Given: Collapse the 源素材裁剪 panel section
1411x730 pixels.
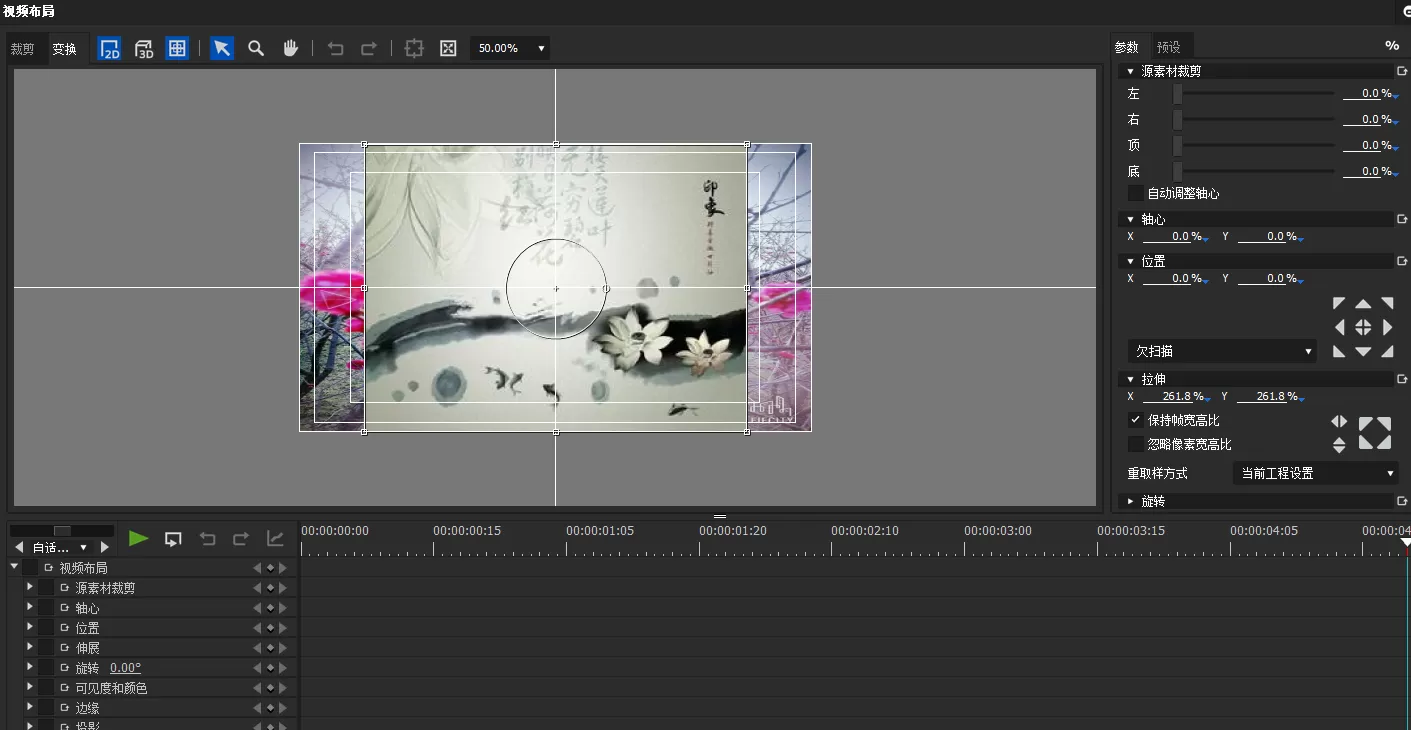Looking at the screenshot, I should (1130, 72).
